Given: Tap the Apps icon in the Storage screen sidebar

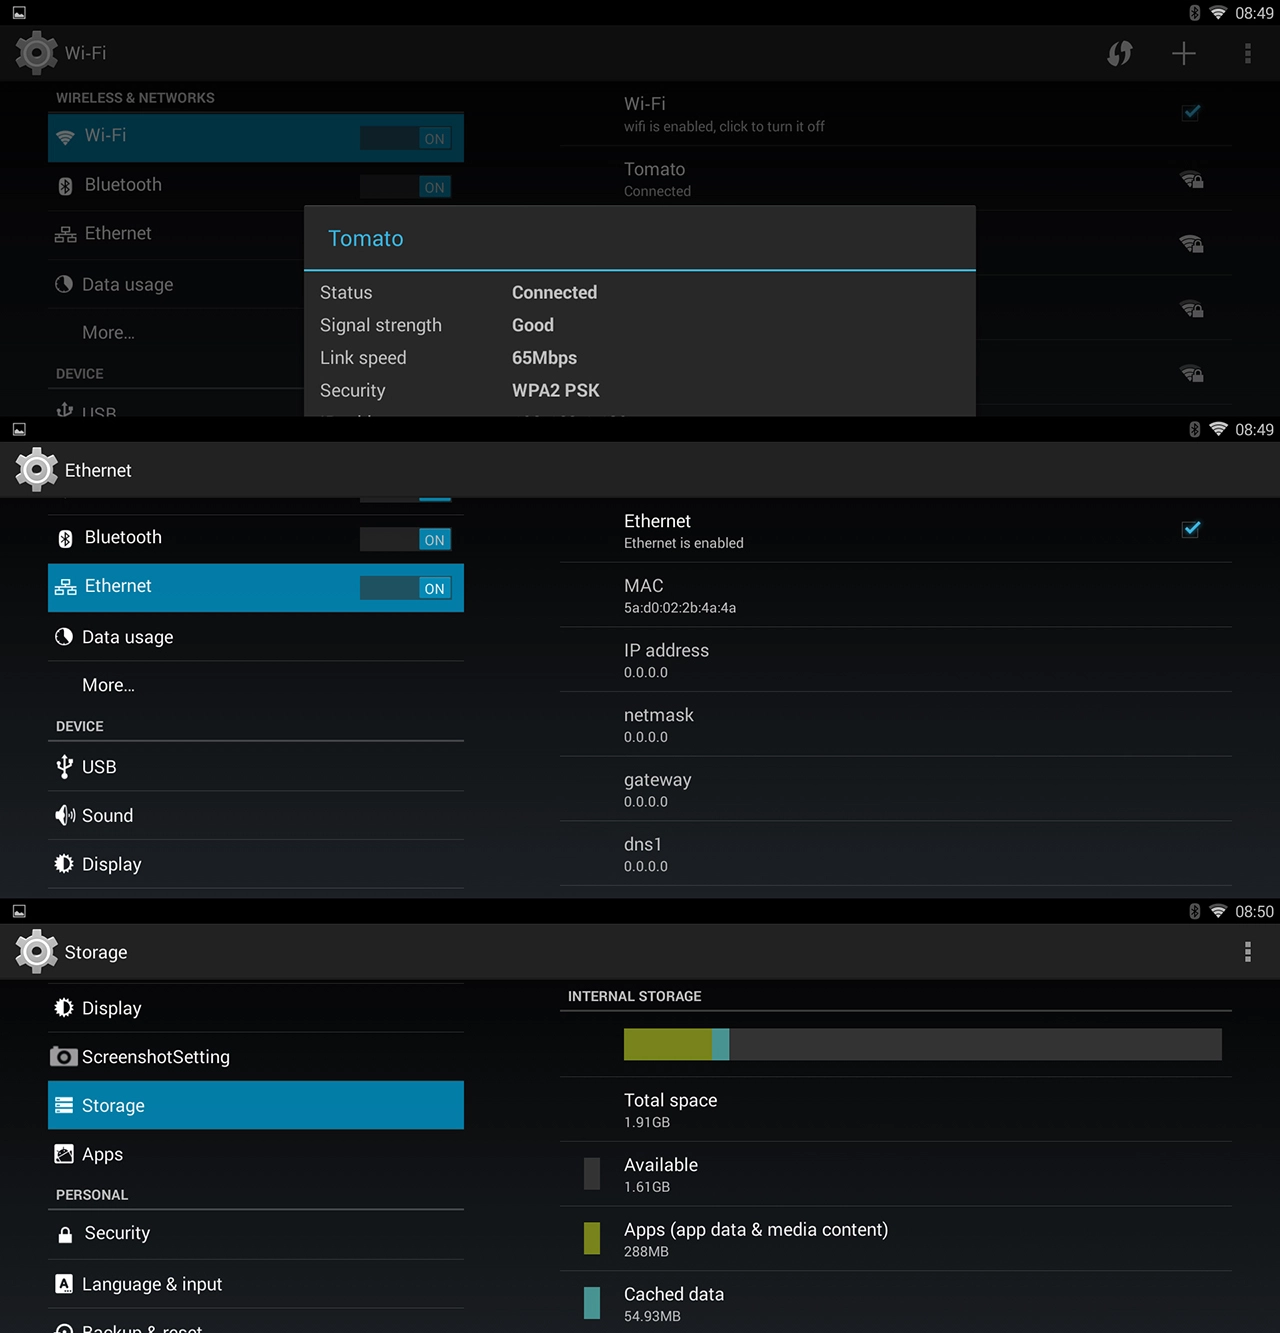Looking at the screenshot, I should (64, 1154).
